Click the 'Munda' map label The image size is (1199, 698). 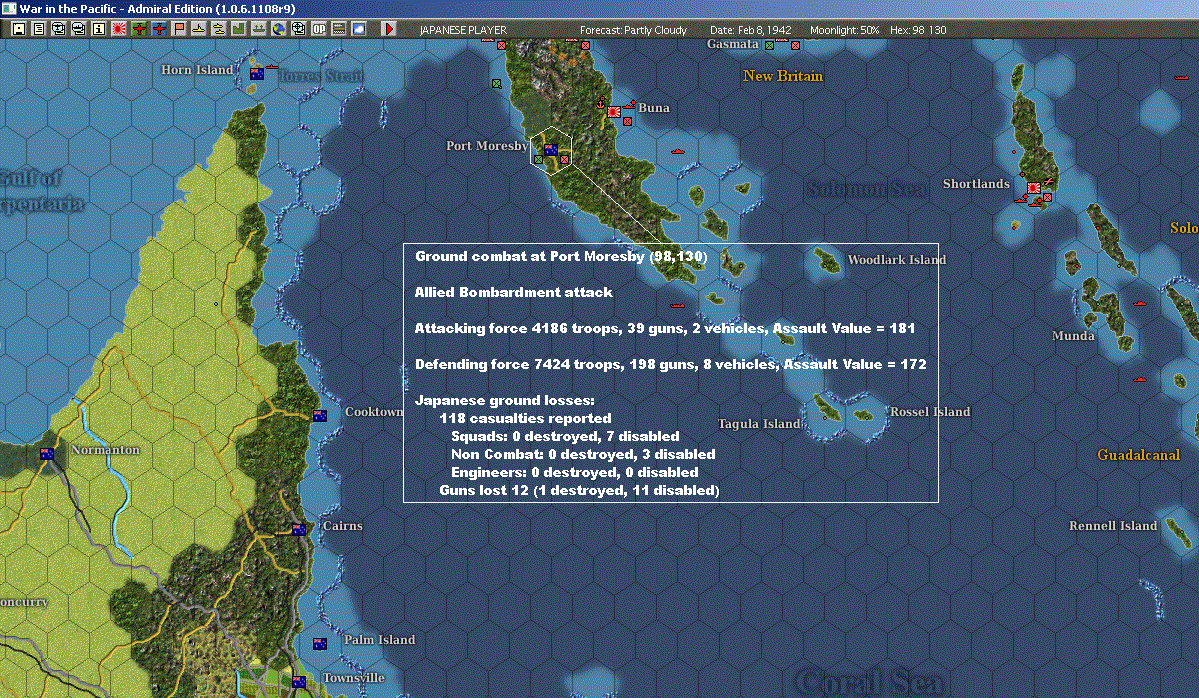[1073, 336]
